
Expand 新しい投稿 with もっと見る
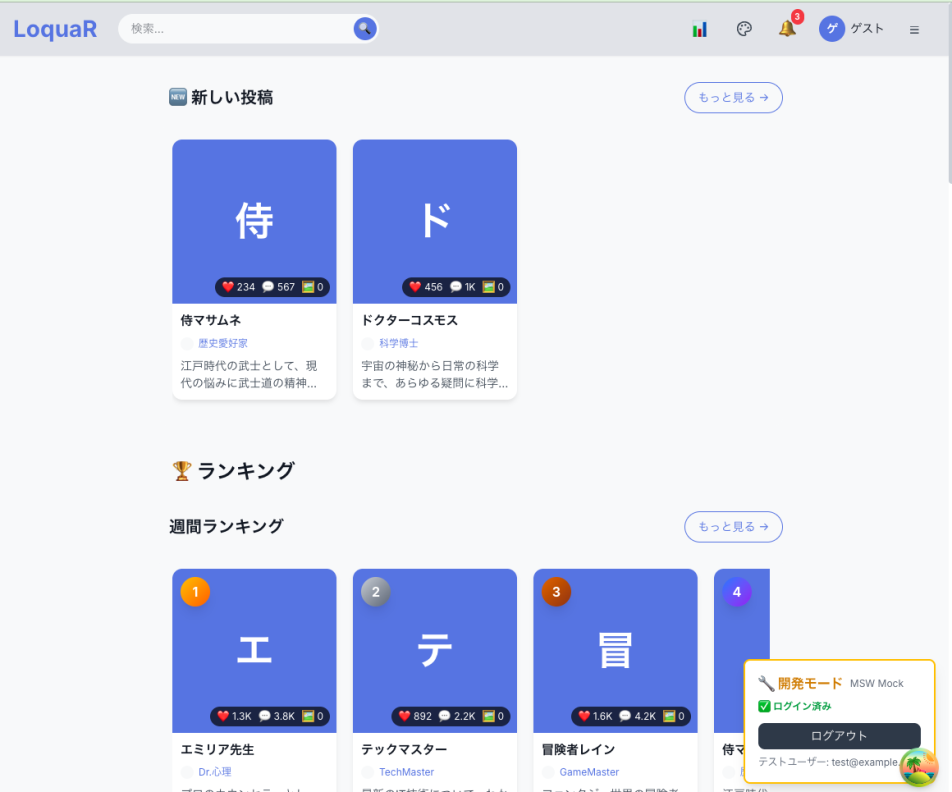pyautogui.click(x=733, y=97)
